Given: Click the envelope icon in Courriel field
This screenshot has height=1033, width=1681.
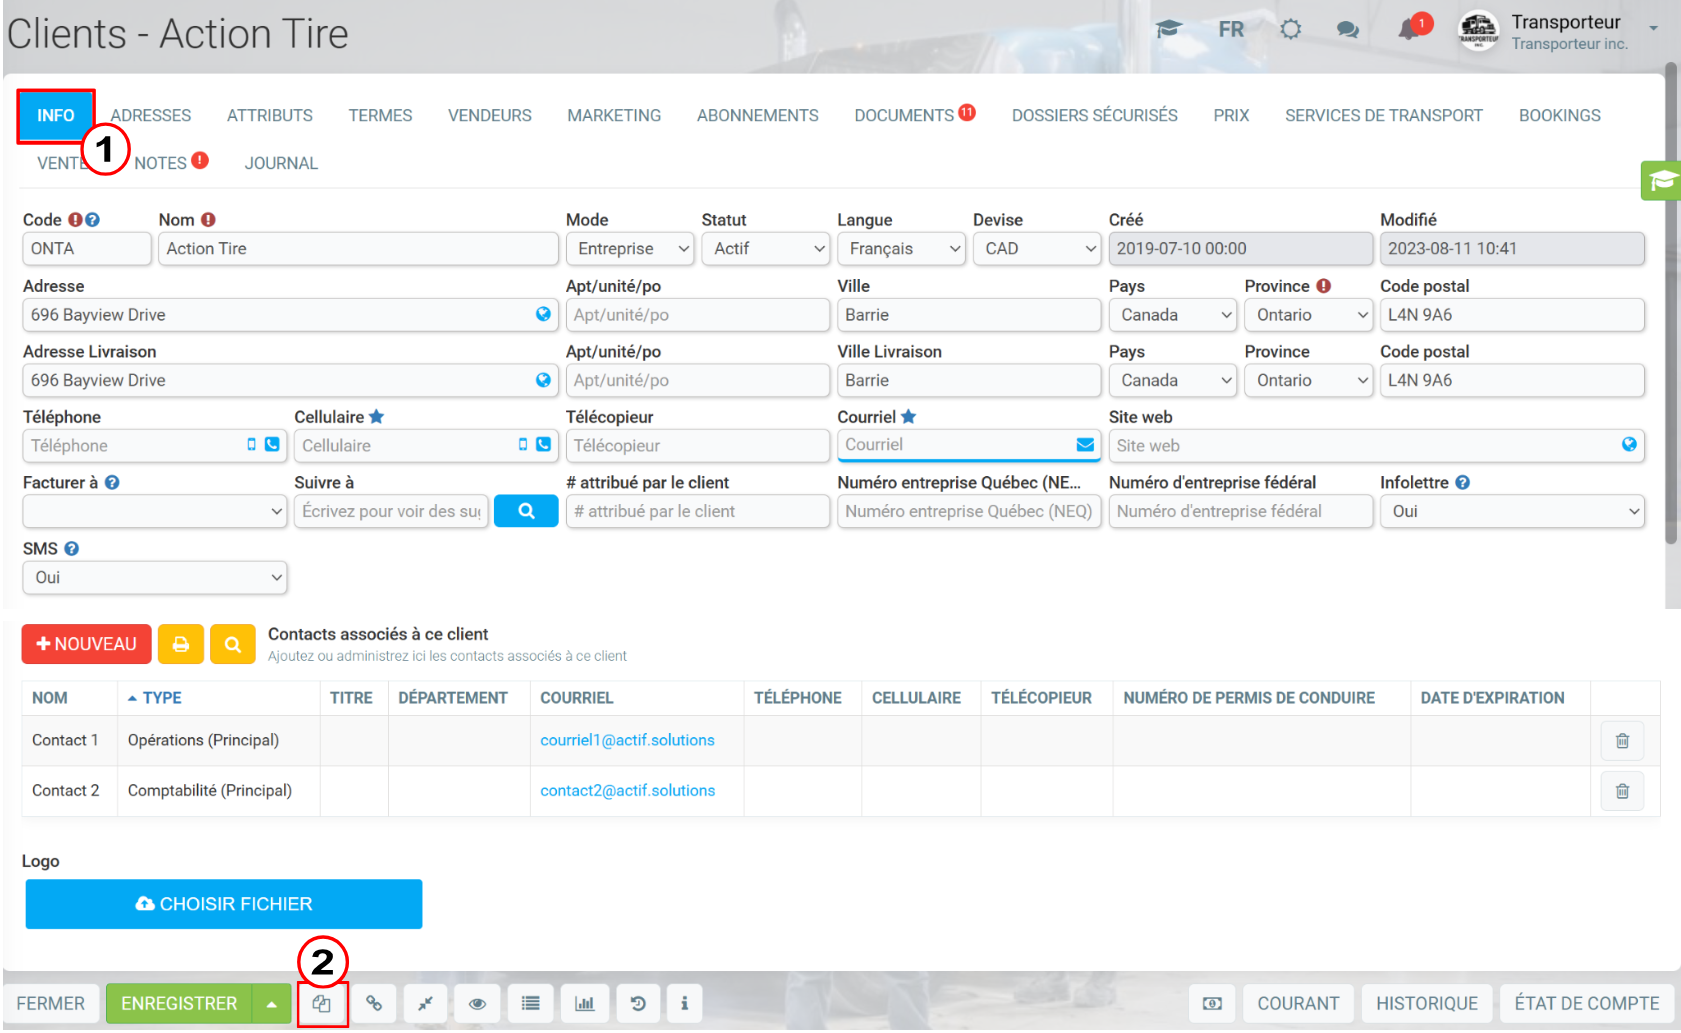Looking at the screenshot, I should 1085,445.
